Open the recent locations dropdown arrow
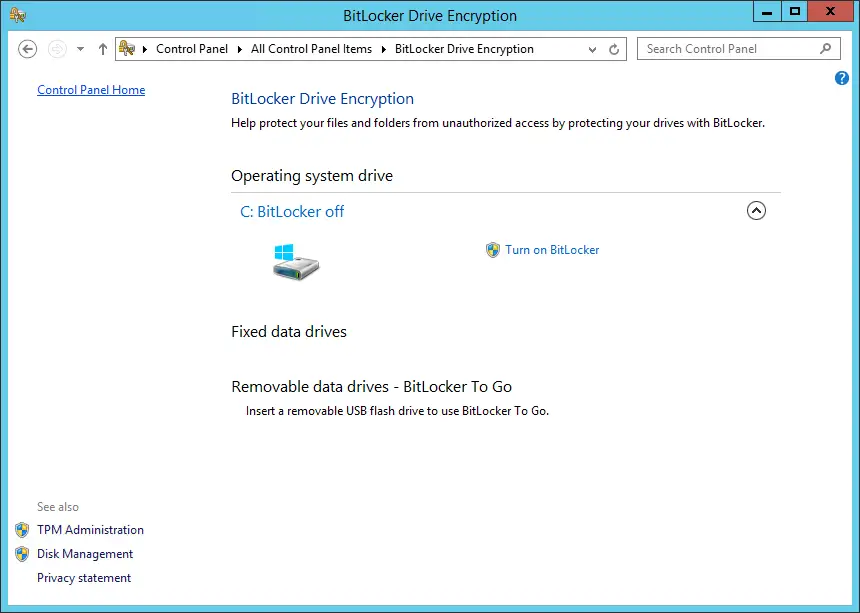Viewport: 860px width, 613px height. (80, 49)
